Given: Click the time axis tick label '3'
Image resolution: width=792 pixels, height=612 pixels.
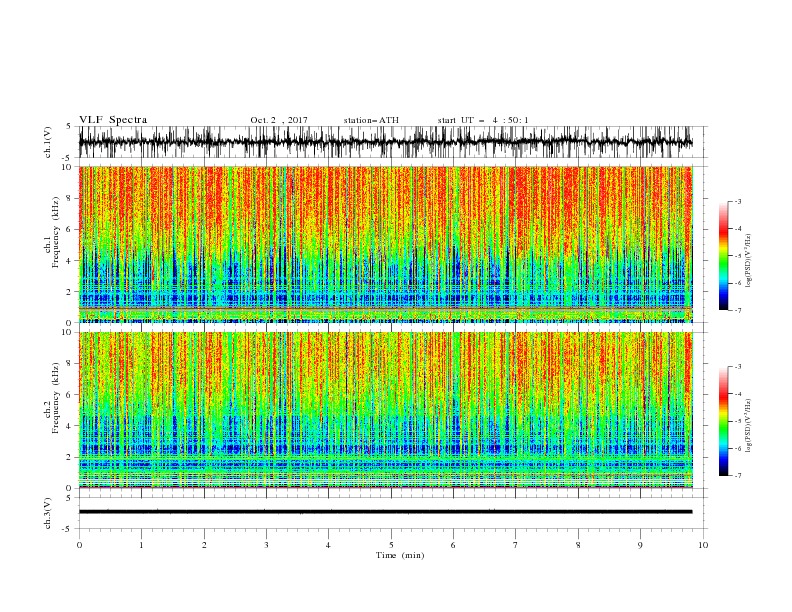Looking at the screenshot, I should pos(266,545).
